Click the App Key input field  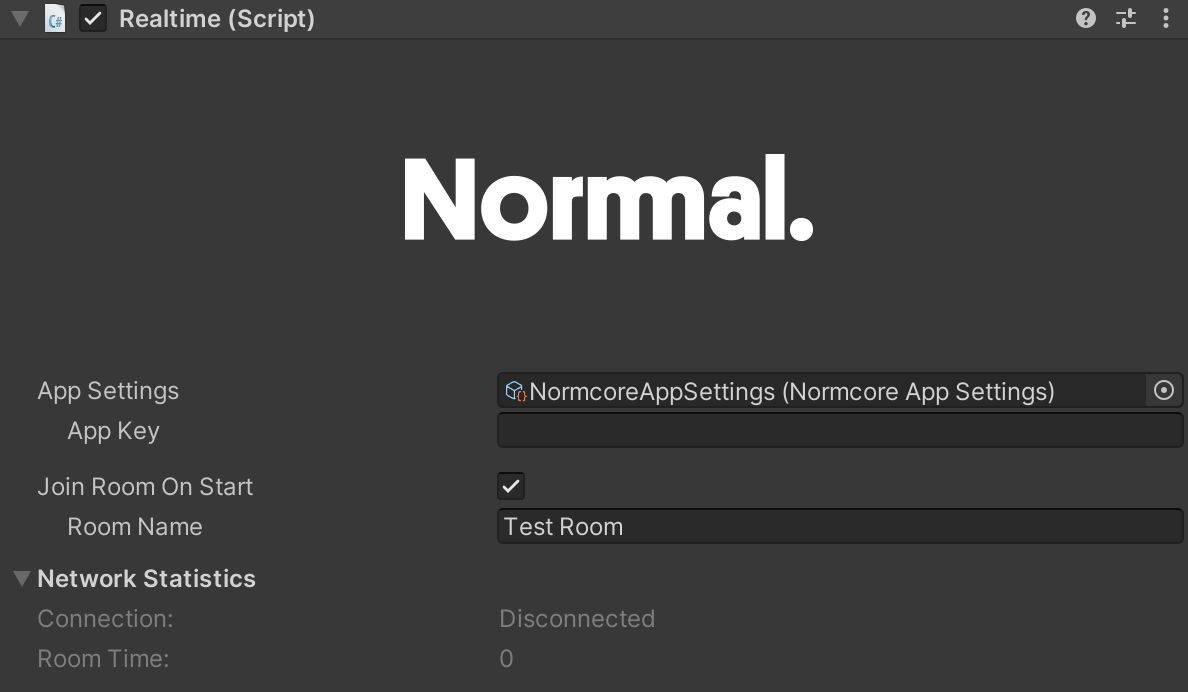tap(839, 431)
